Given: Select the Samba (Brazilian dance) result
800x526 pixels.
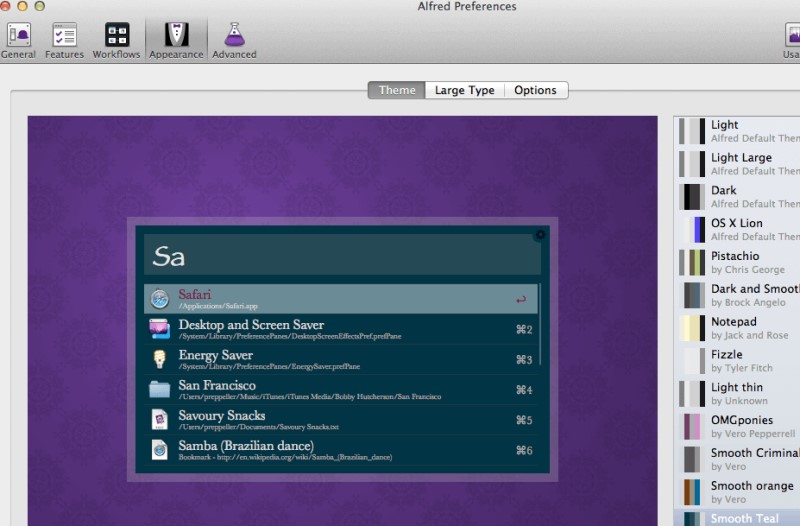Looking at the screenshot, I should 341,450.
